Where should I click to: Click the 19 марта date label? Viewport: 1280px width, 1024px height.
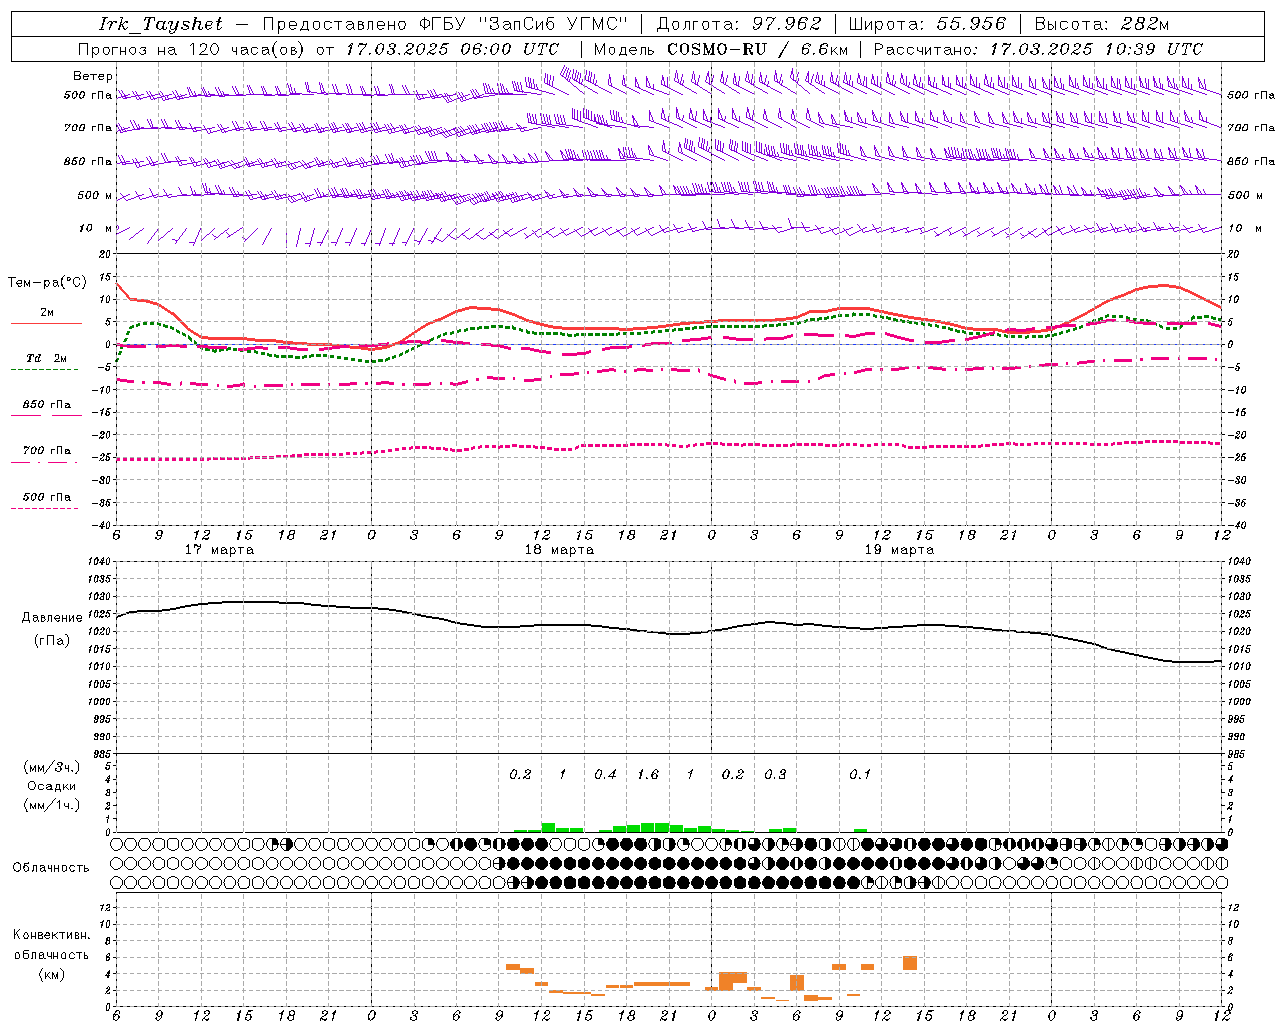point(899,550)
